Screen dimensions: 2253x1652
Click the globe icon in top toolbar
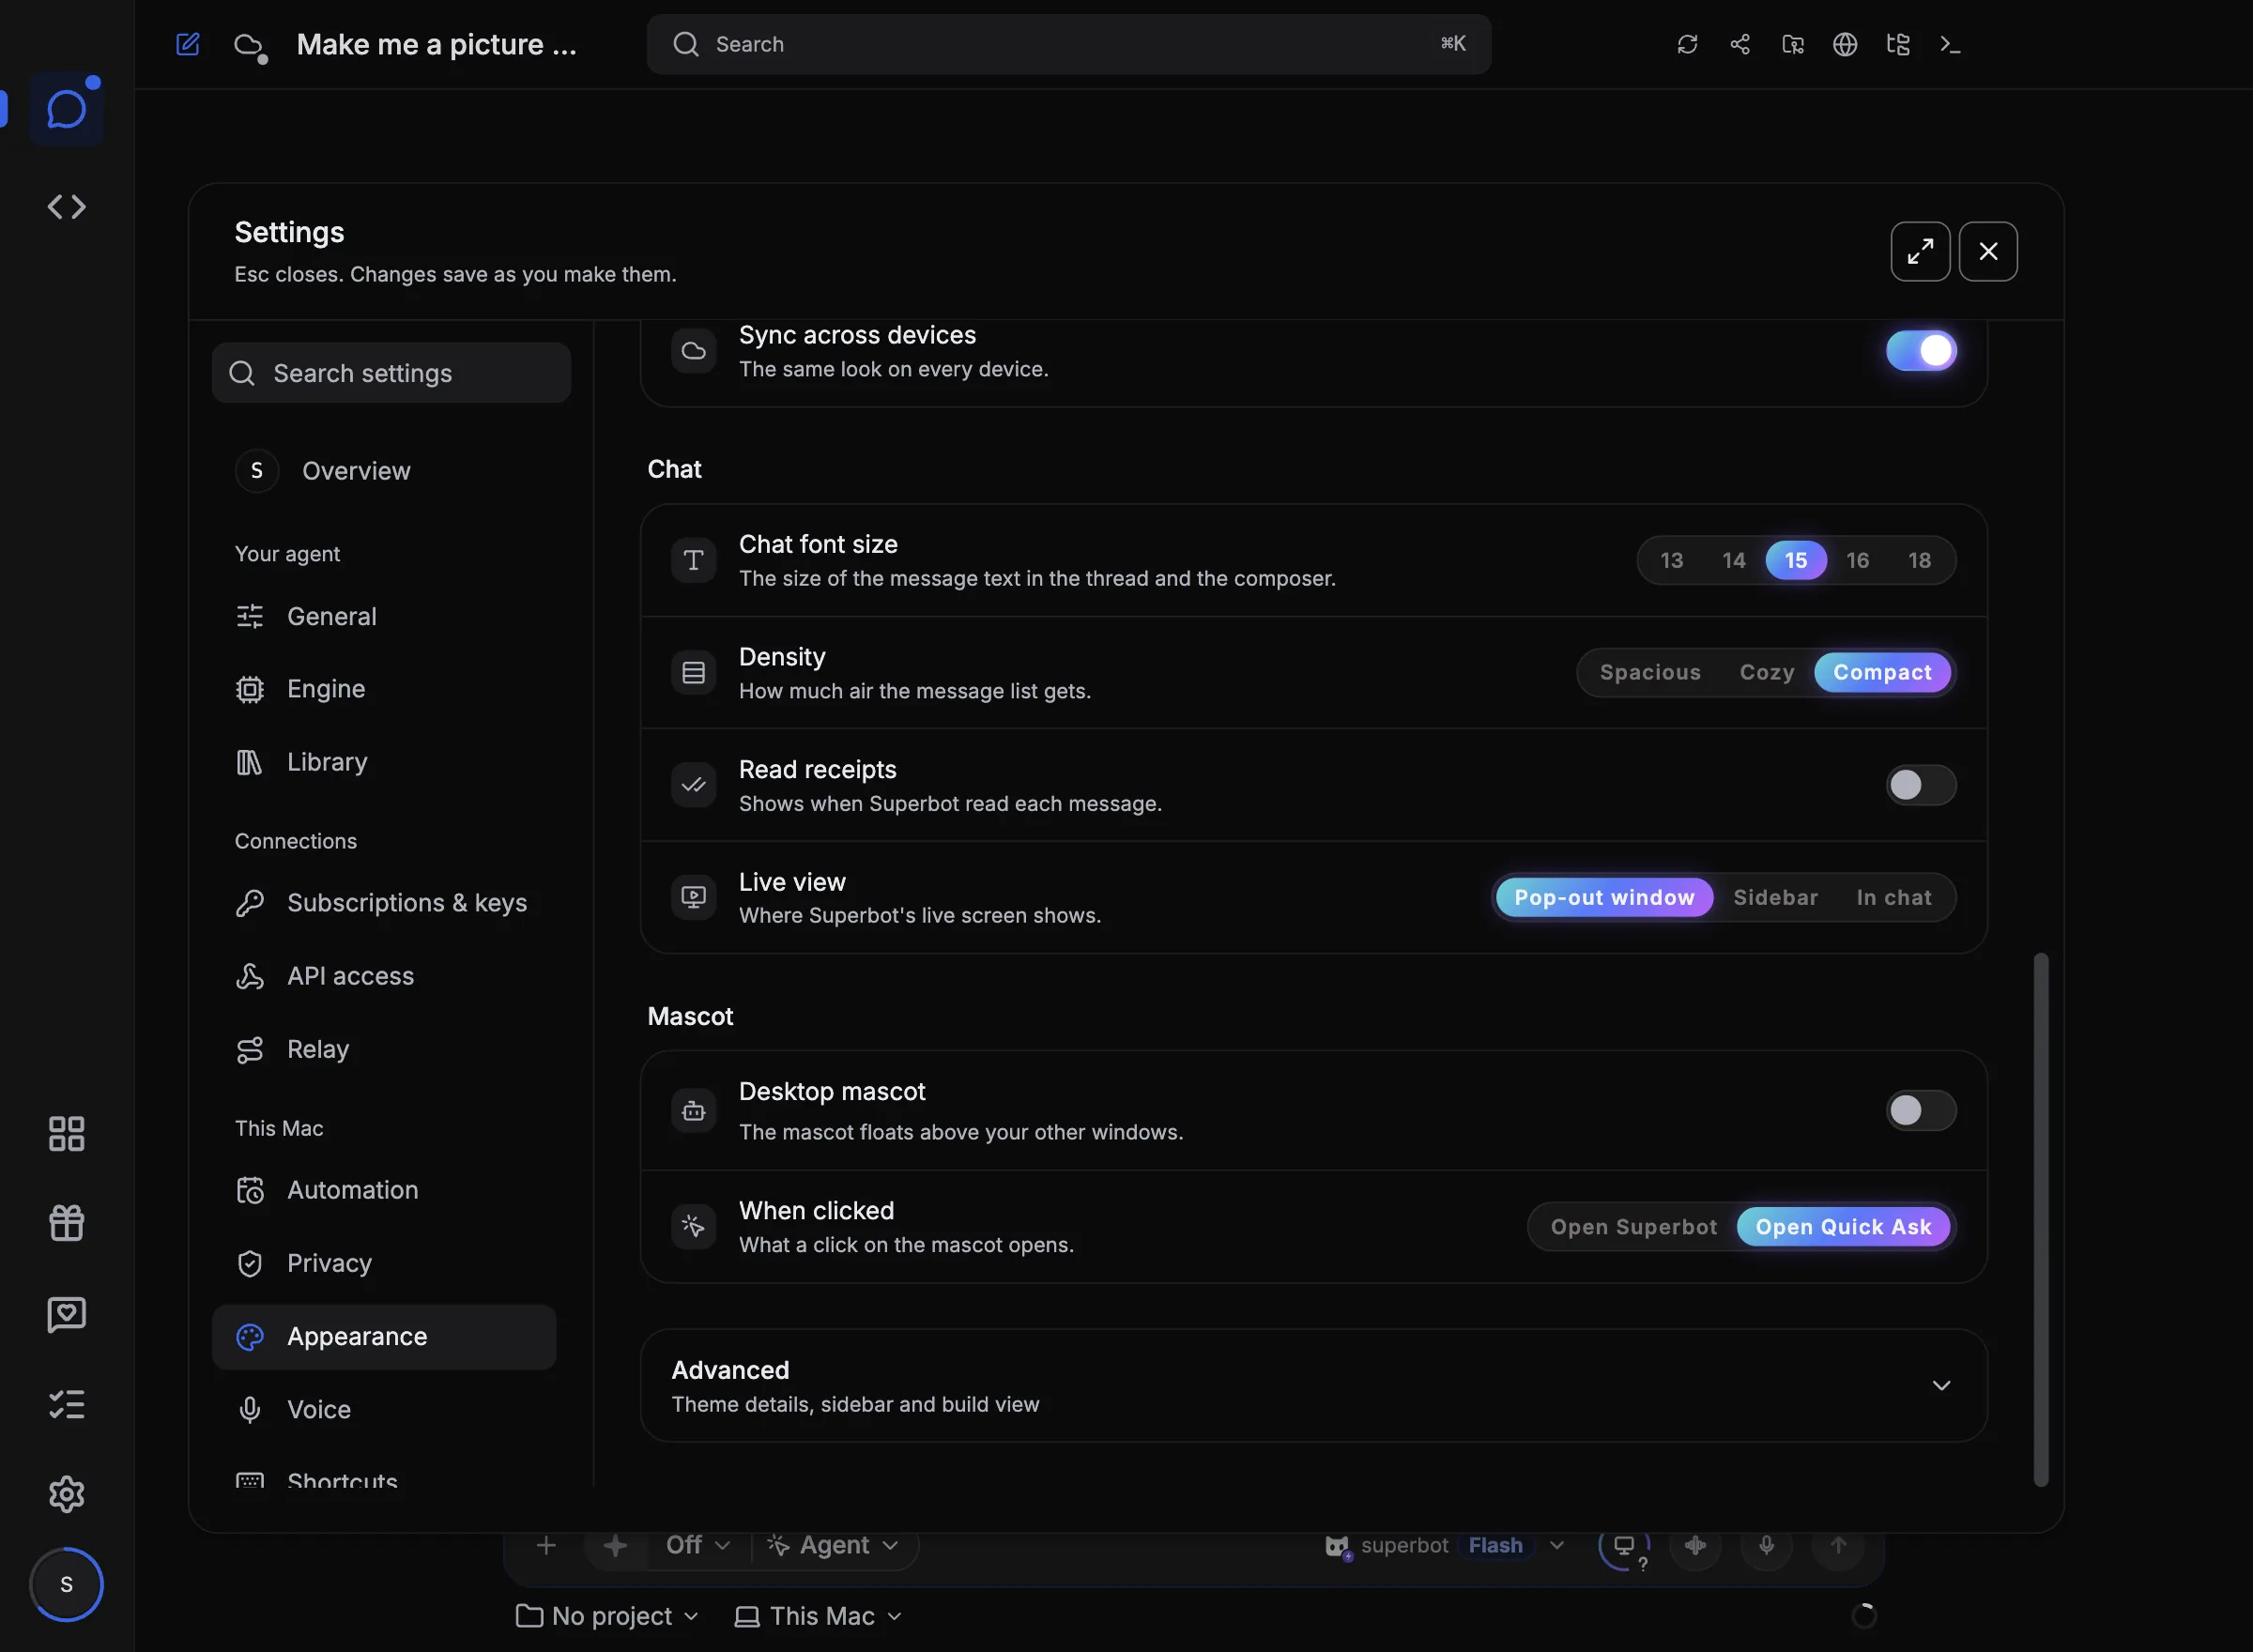(x=1845, y=44)
